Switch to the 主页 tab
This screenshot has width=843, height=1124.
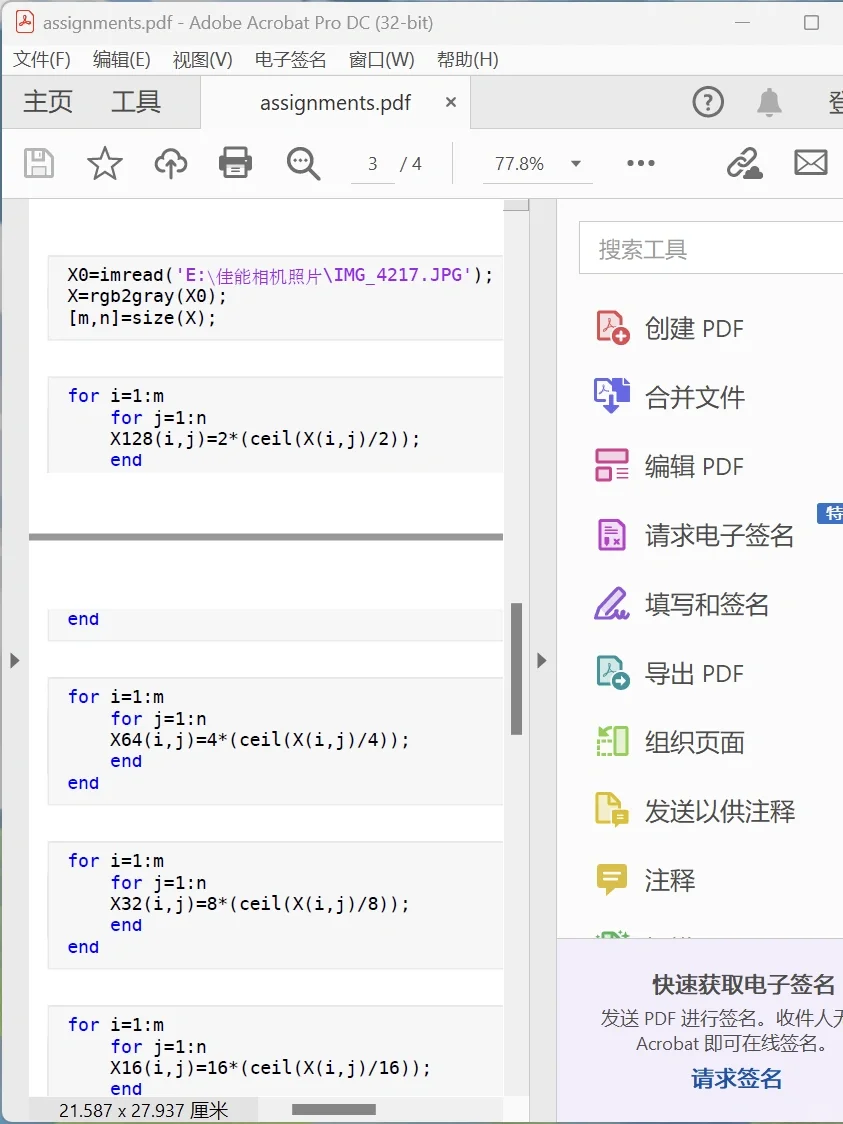tap(46, 101)
